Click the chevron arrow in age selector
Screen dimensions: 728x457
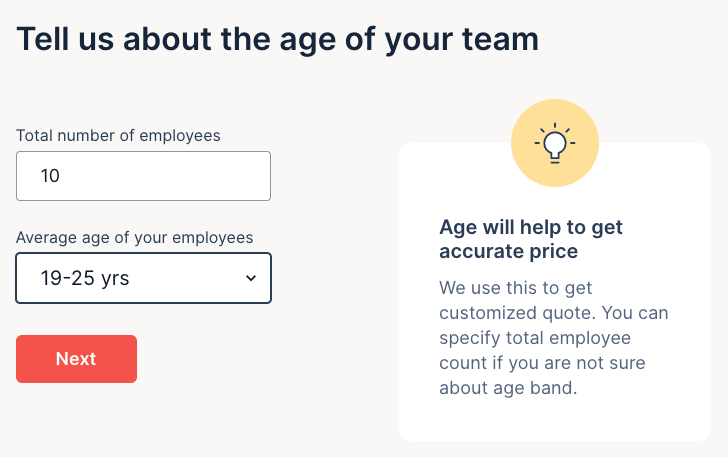251,278
